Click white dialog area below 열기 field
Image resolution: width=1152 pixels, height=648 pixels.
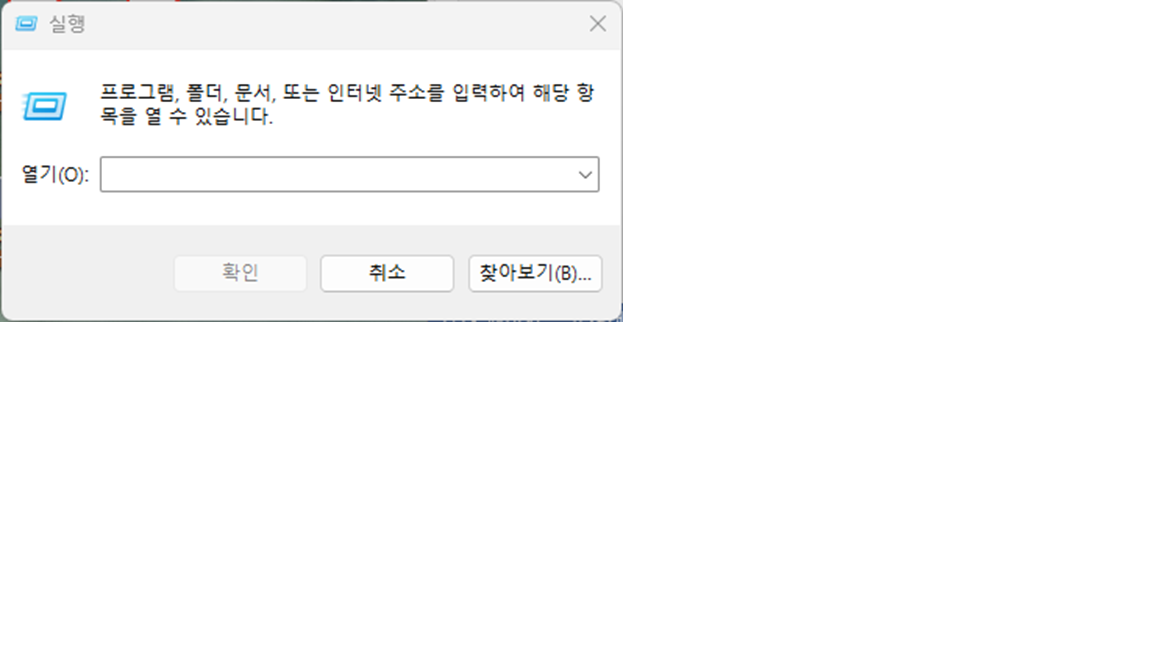350,209
